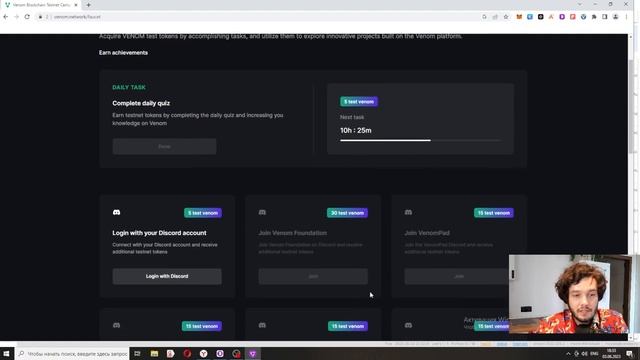Click the Discord logo on the login card
The height and width of the screenshot is (360, 640).
click(116, 212)
